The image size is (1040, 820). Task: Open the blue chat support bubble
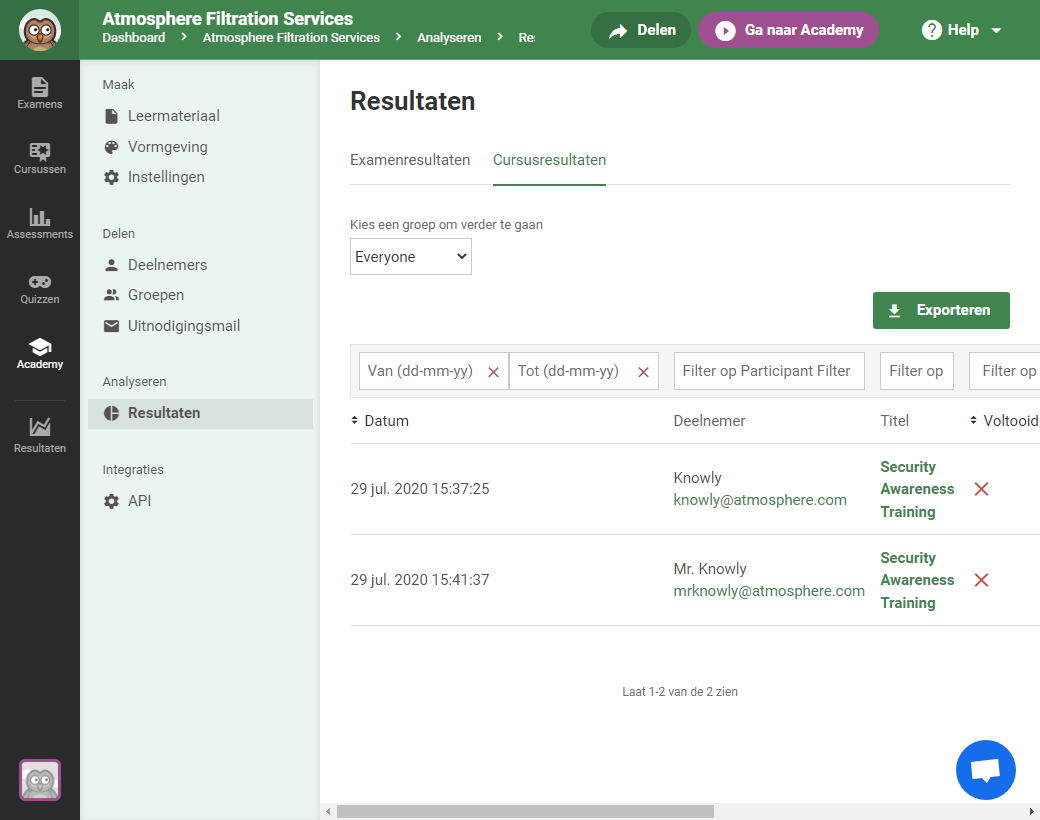tap(986, 770)
